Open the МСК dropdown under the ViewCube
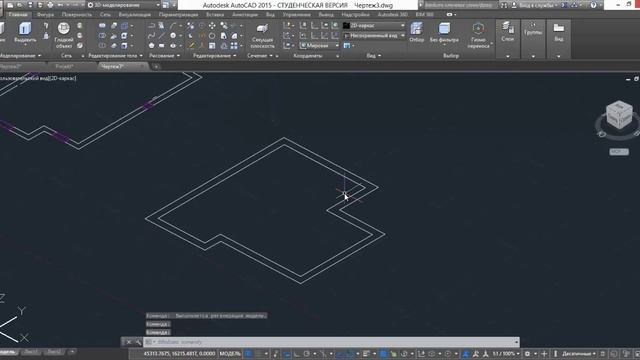 619,152
